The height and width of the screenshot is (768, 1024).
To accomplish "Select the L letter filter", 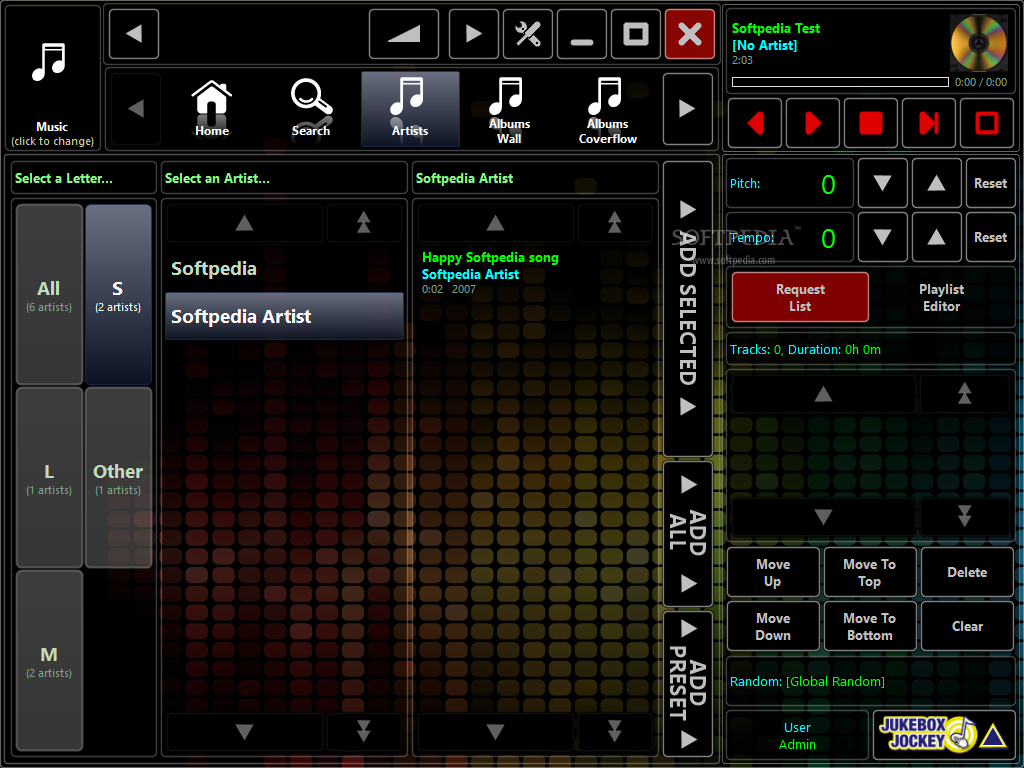I will click(x=49, y=477).
